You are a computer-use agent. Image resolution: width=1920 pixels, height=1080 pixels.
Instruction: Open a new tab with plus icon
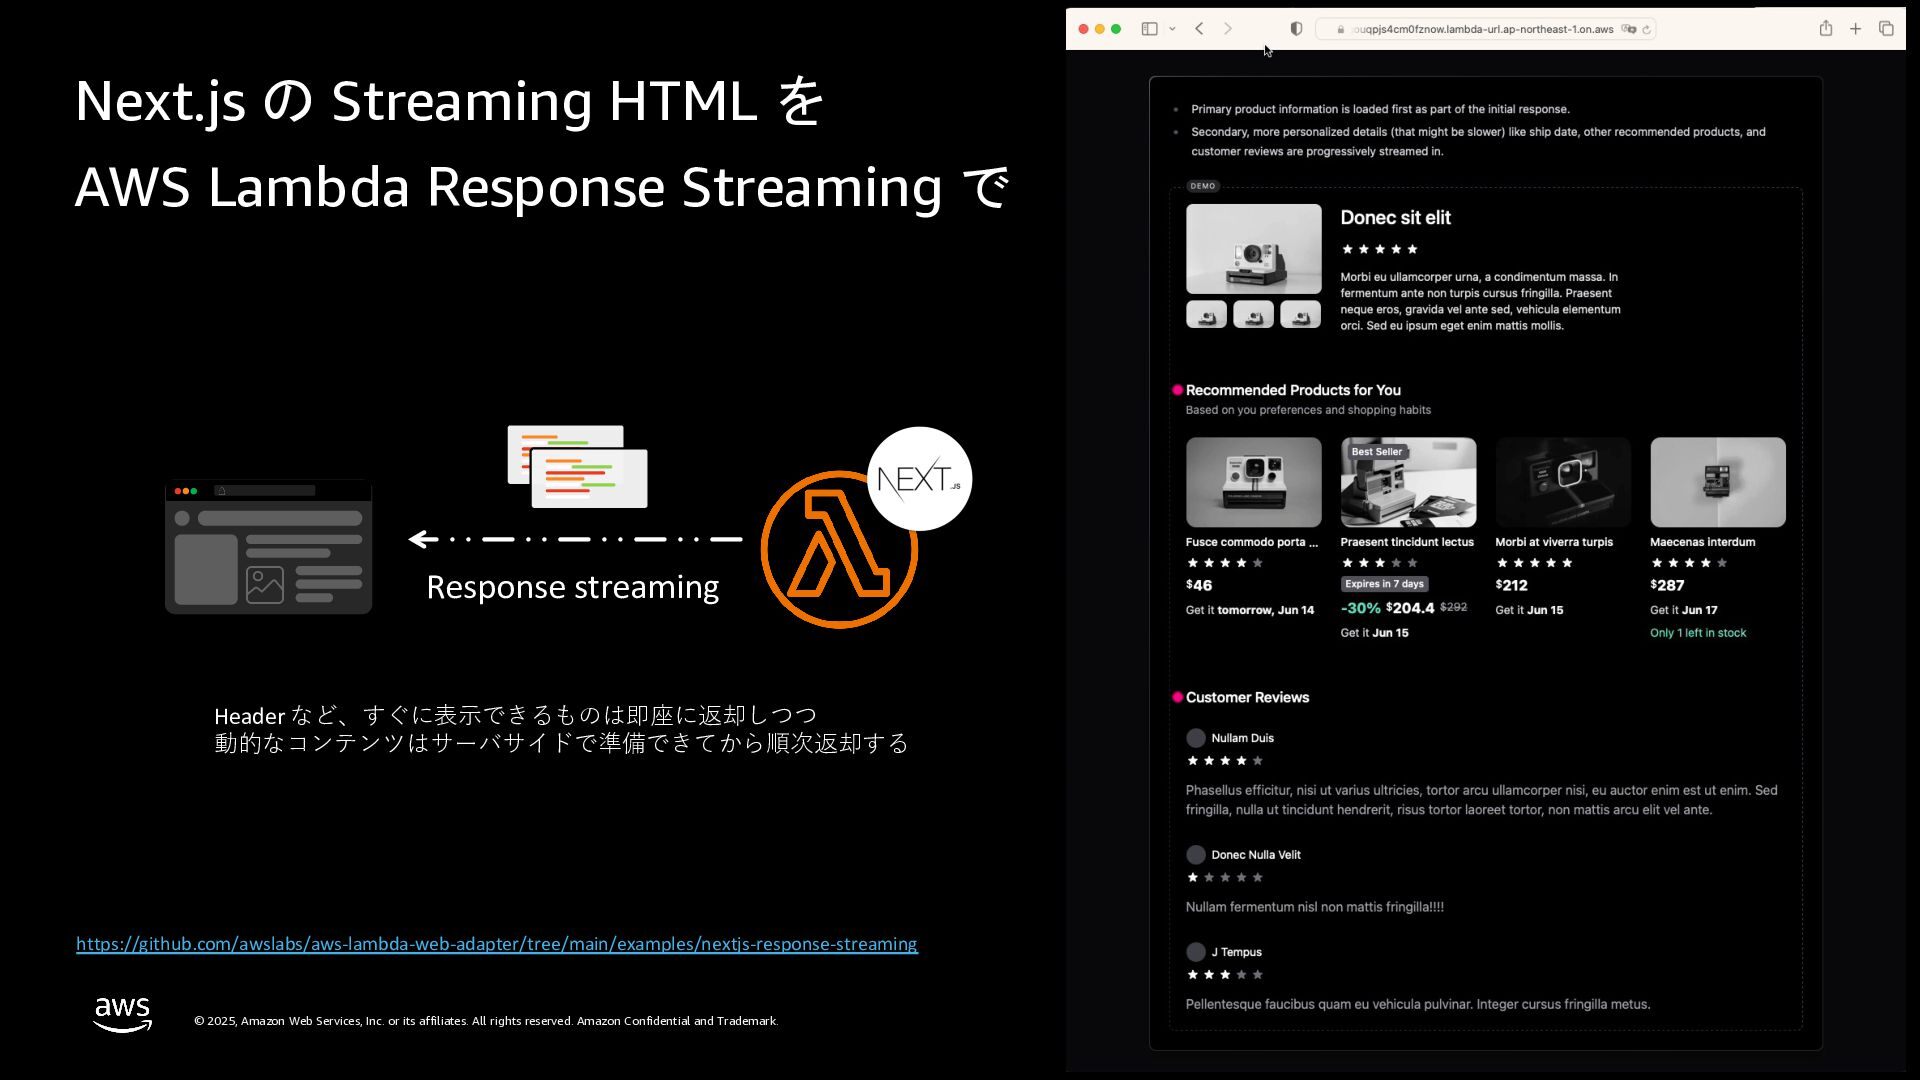(1855, 29)
